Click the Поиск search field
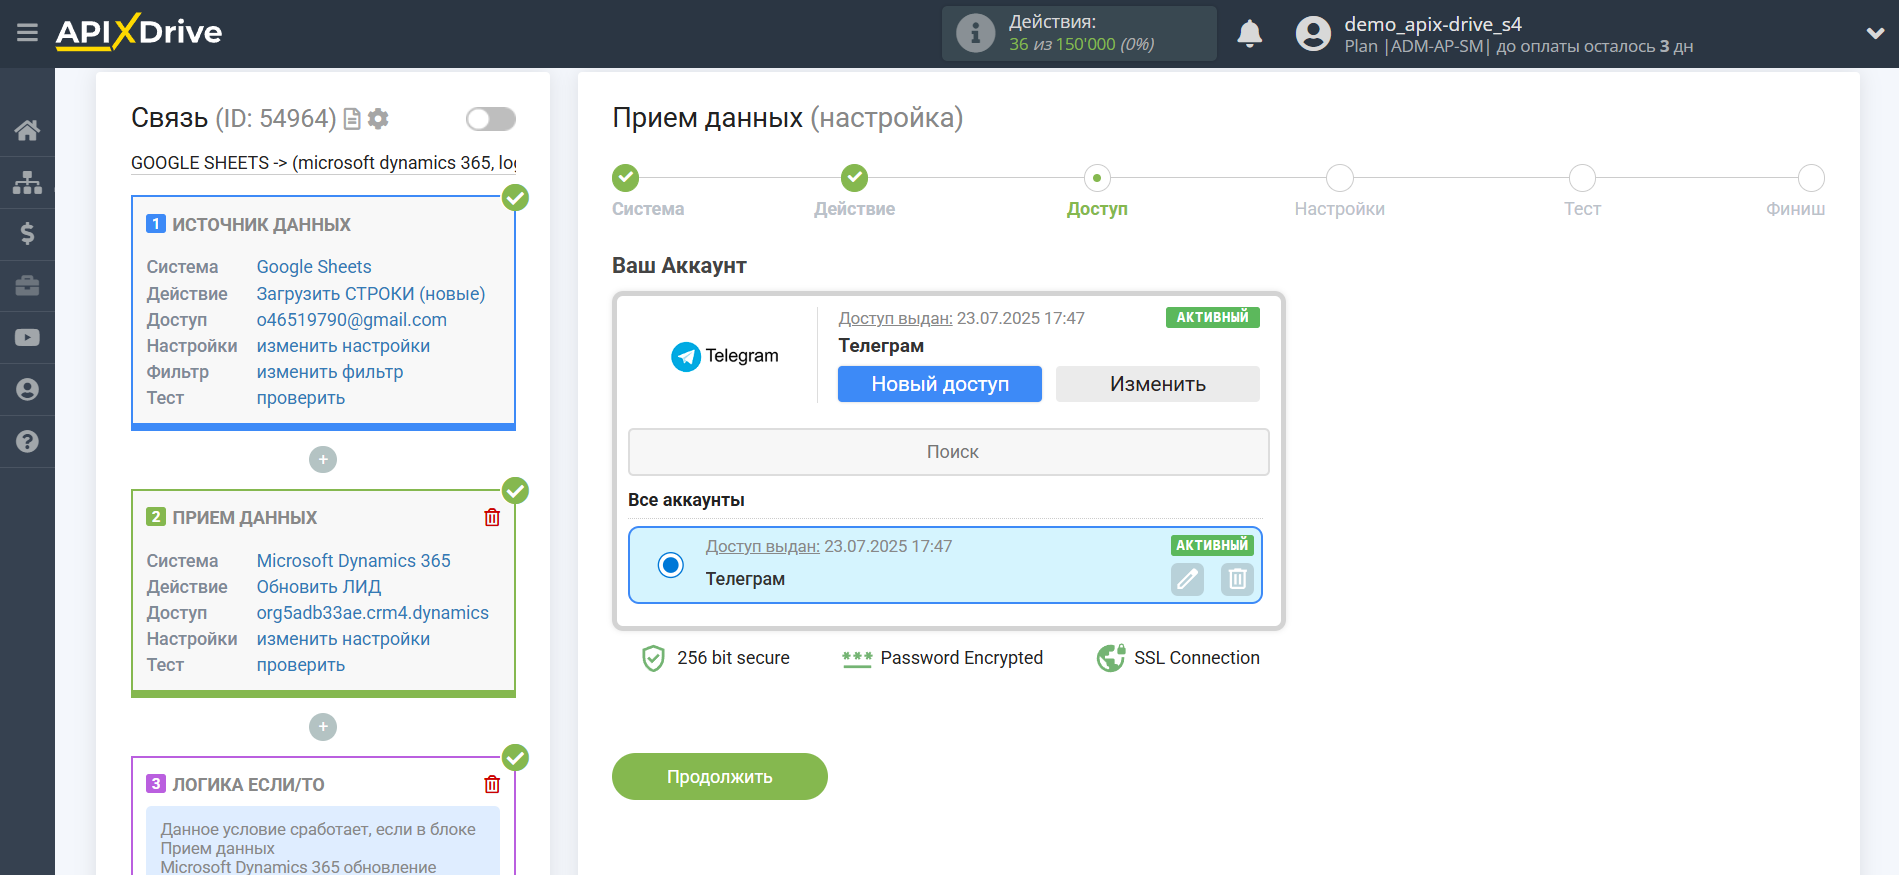This screenshot has width=1899, height=875. tap(949, 452)
